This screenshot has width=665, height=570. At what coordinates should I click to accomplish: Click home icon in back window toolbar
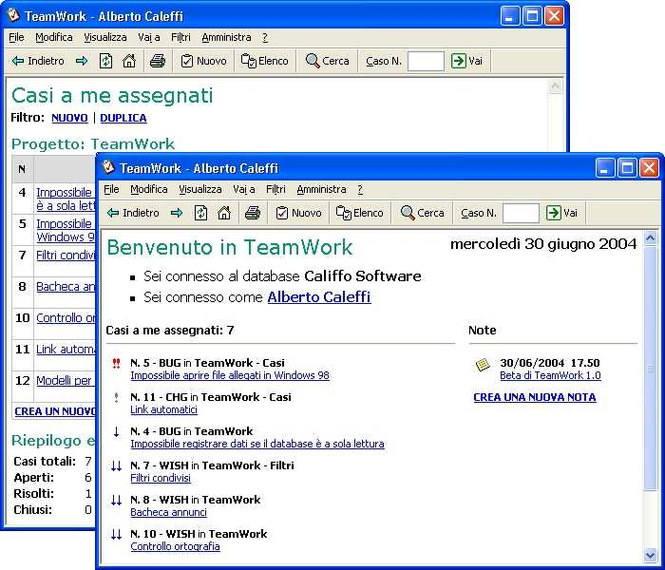click(129, 61)
